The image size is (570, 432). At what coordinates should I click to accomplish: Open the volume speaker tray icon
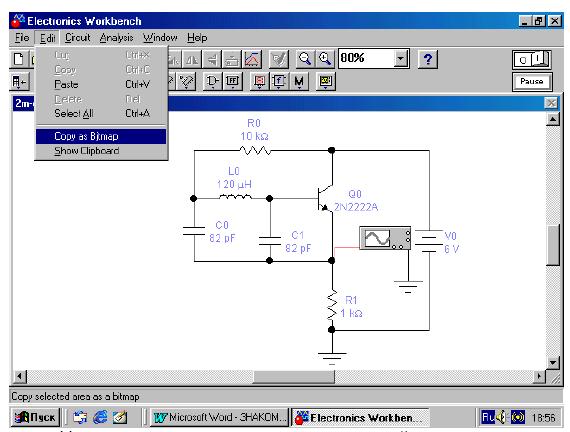point(501,417)
